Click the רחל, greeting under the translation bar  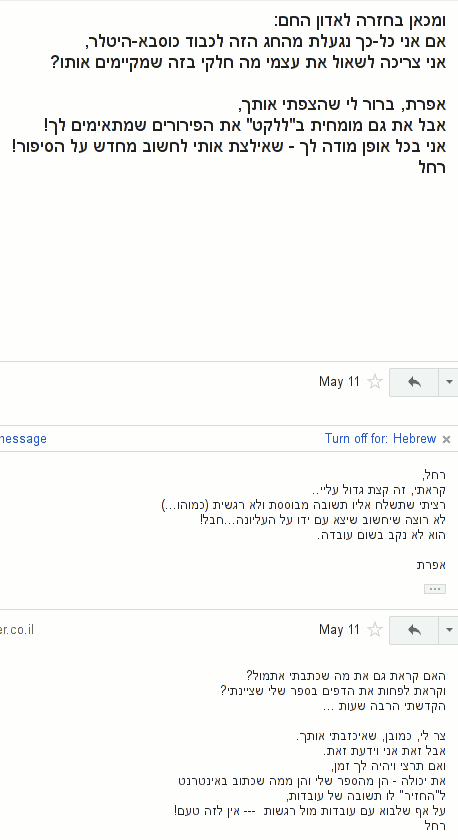coord(434,475)
